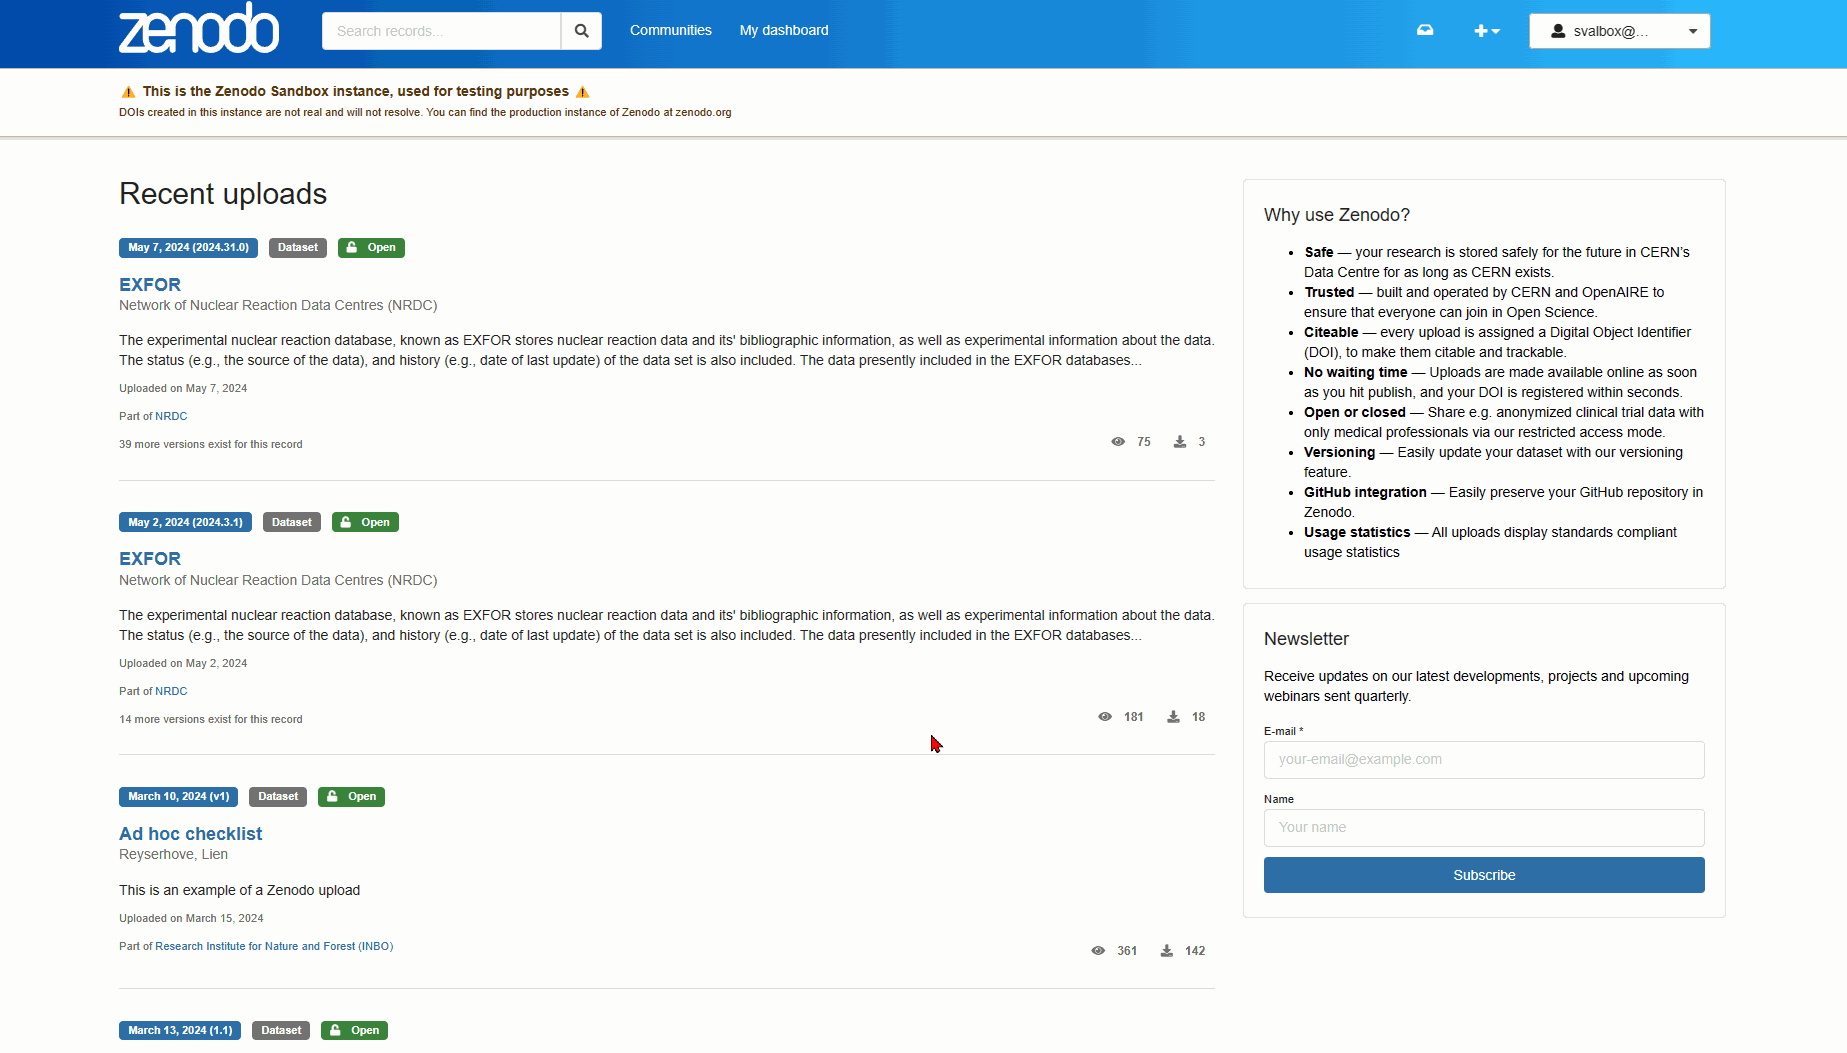Click the newsletter Name input field
Image resolution: width=1847 pixels, height=1053 pixels.
(1484, 828)
